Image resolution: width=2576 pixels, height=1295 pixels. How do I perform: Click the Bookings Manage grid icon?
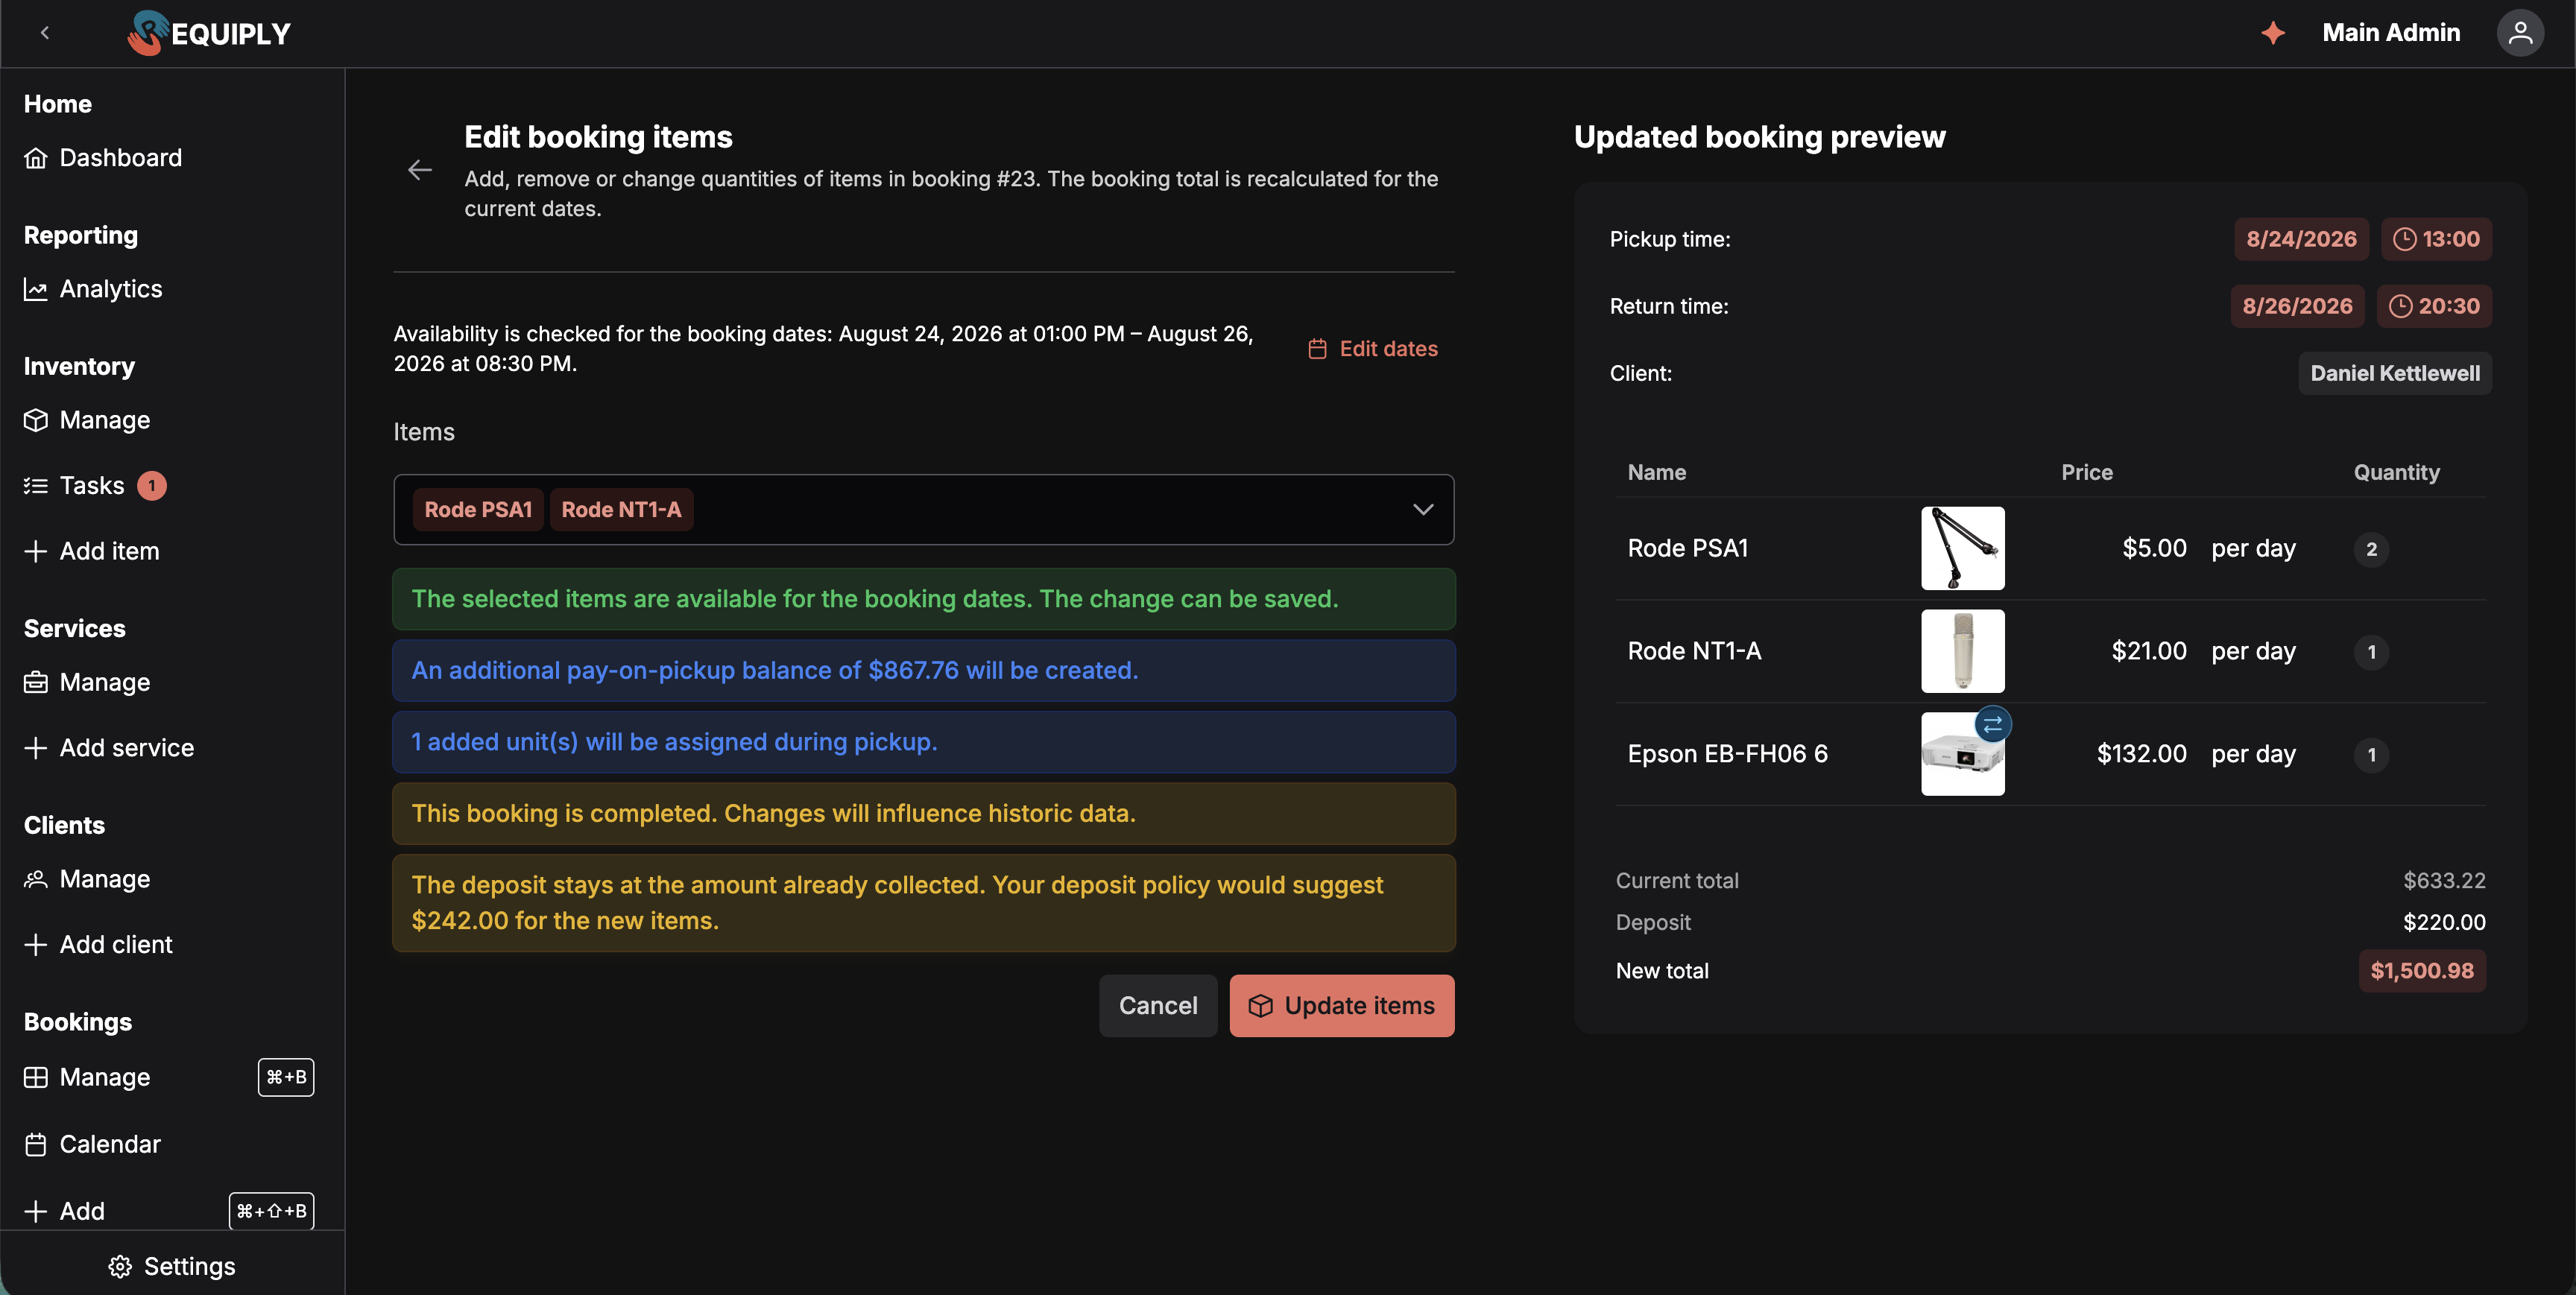coord(36,1077)
